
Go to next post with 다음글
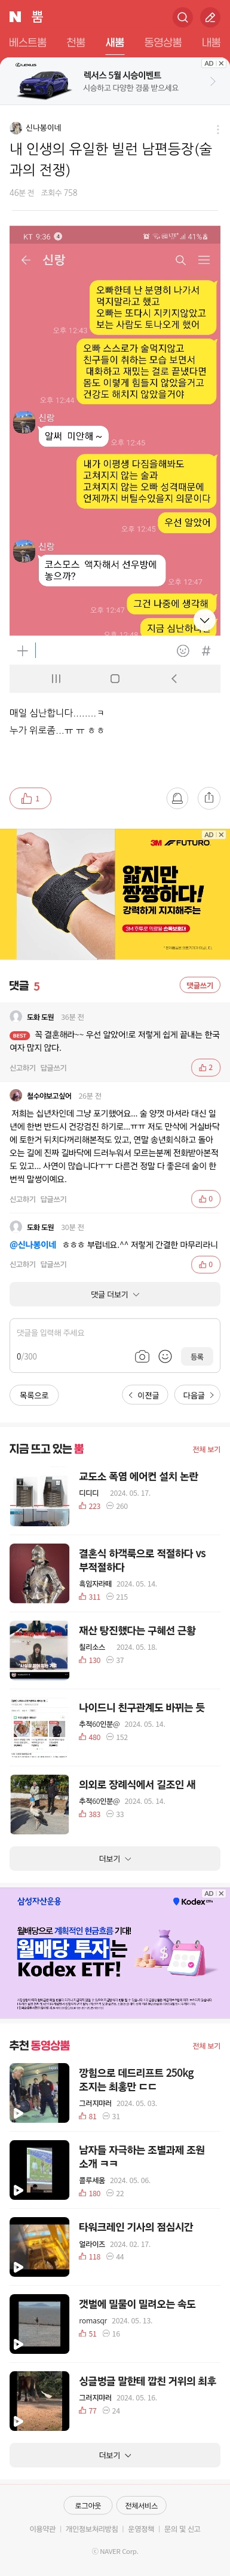tap(196, 1395)
